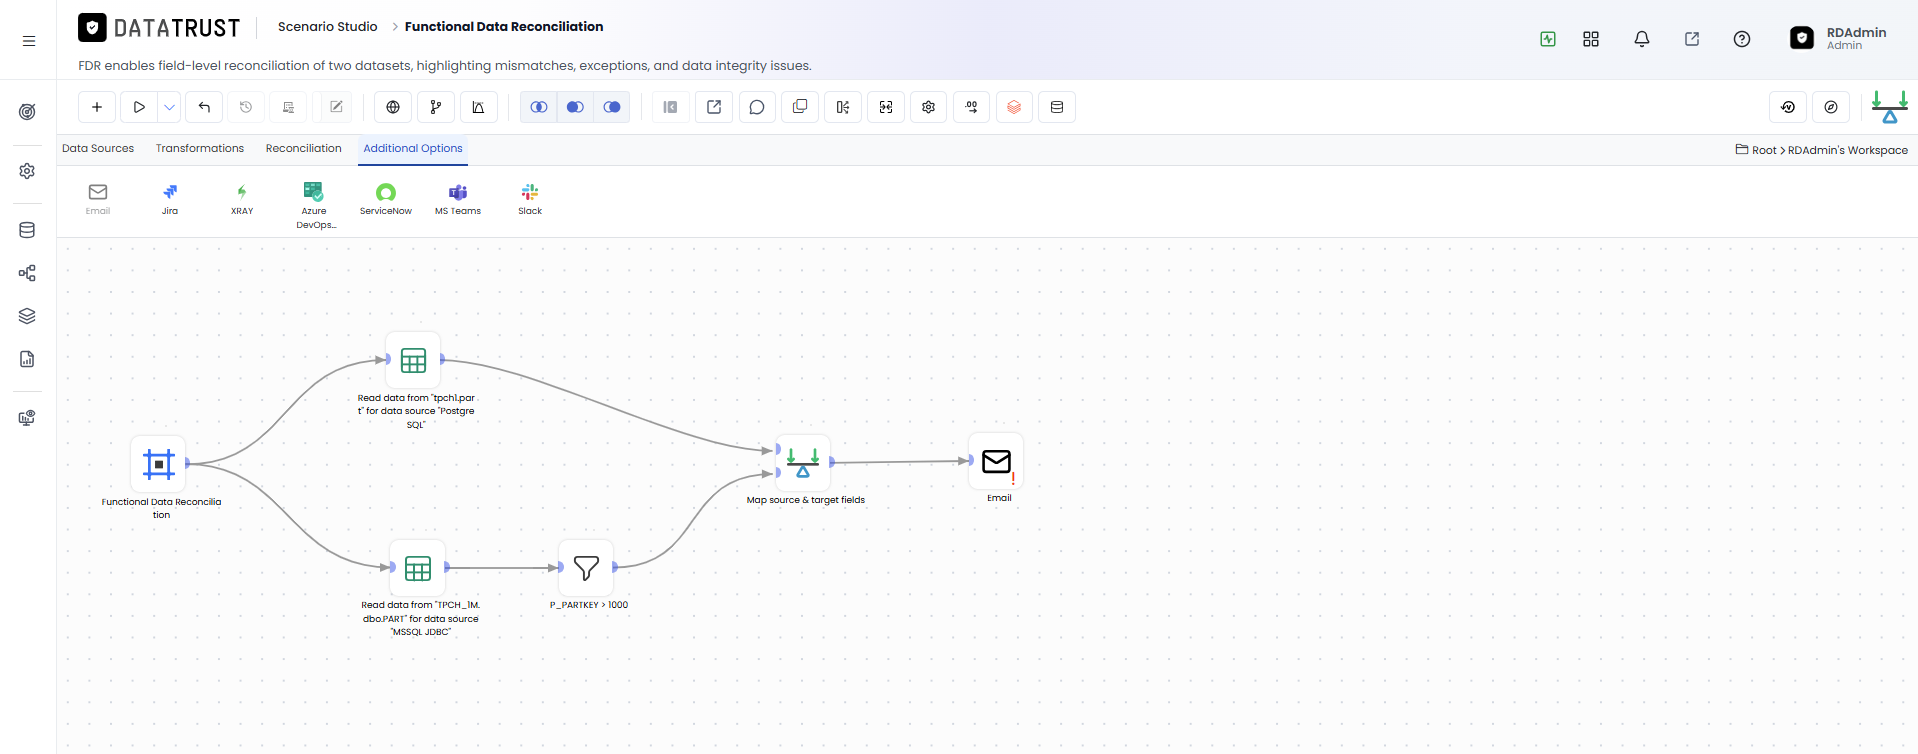Screen dimensions: 1918x754
Task: Click the large balance reconciliation icon top-right
Action: [x=1890, y=107]
